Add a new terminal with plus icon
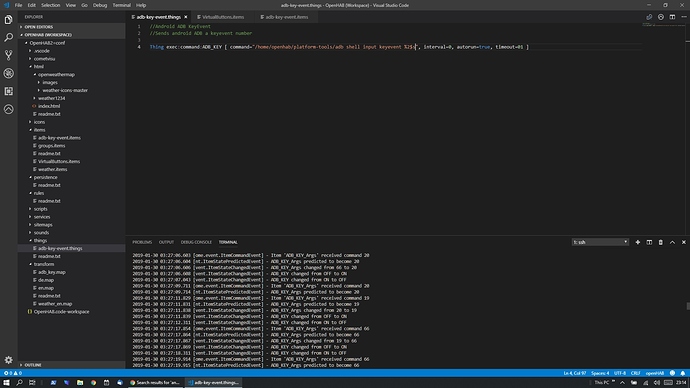Viewport: 690px width, 388px height. [x=638, y=242]
